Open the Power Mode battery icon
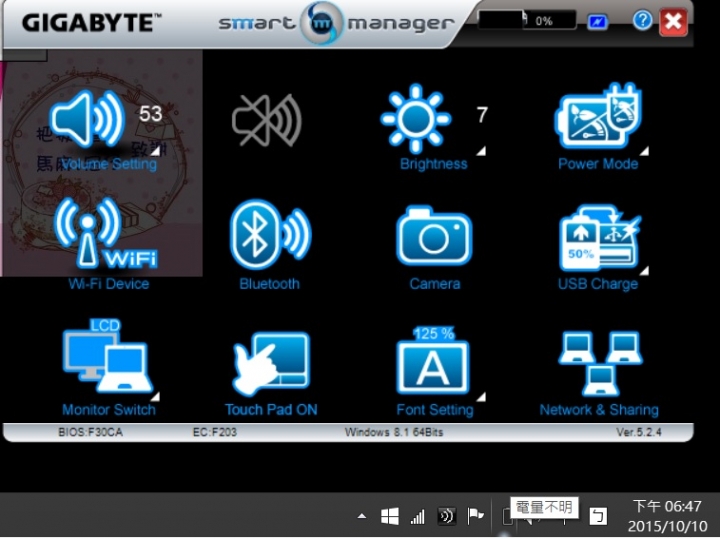 (x=598, y=116)
